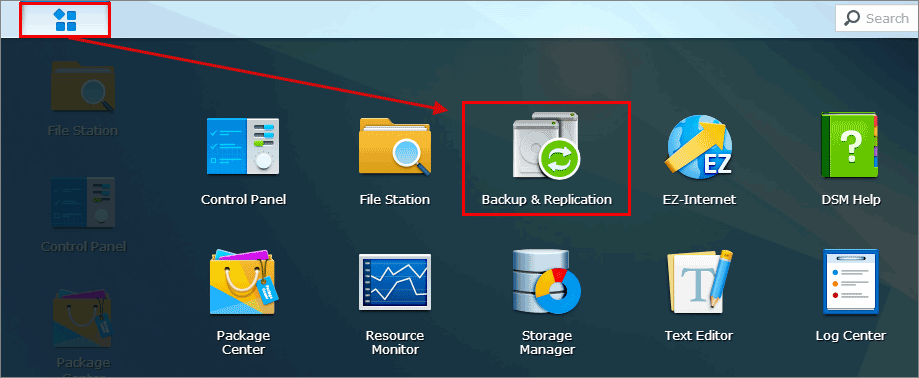This screenshot has height=378, width=919.
Task: Select the dimmed File Station desktop shortcut
Action: tap(83, 98)
